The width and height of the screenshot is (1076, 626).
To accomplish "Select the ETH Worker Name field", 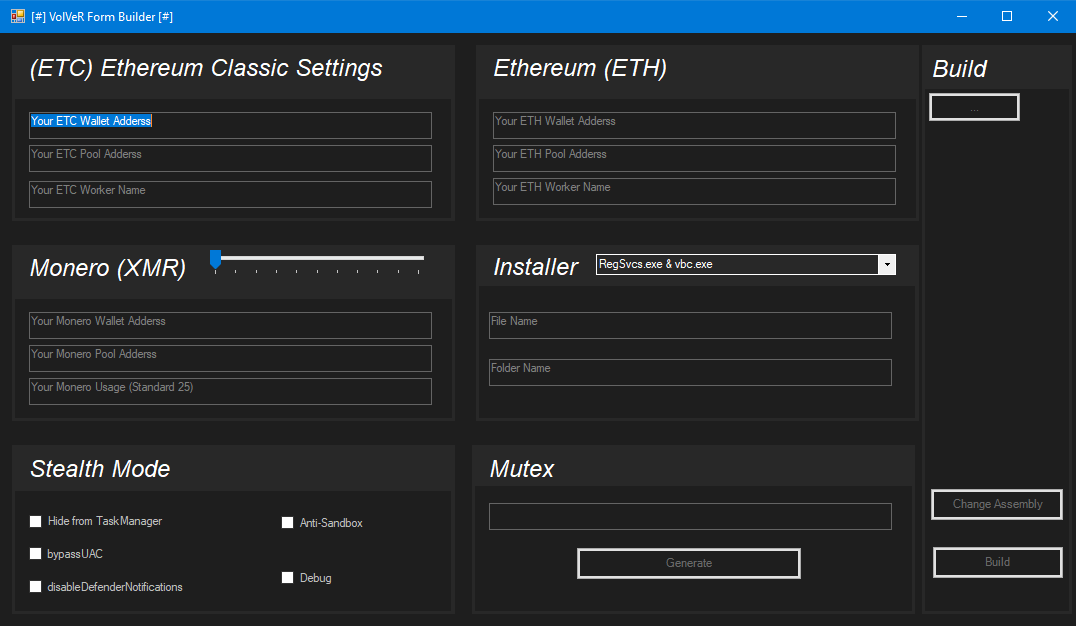I will (x=694, y=192).
